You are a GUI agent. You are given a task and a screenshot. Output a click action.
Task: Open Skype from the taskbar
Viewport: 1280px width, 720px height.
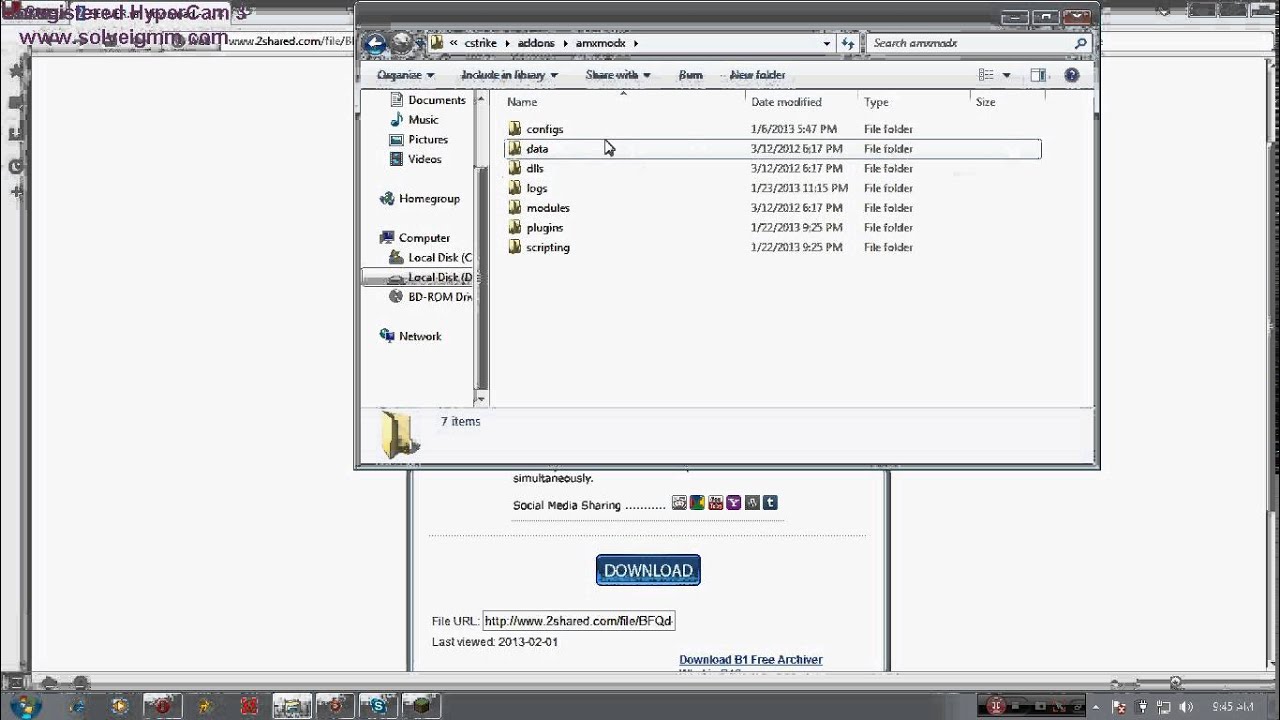pos(378,706)
